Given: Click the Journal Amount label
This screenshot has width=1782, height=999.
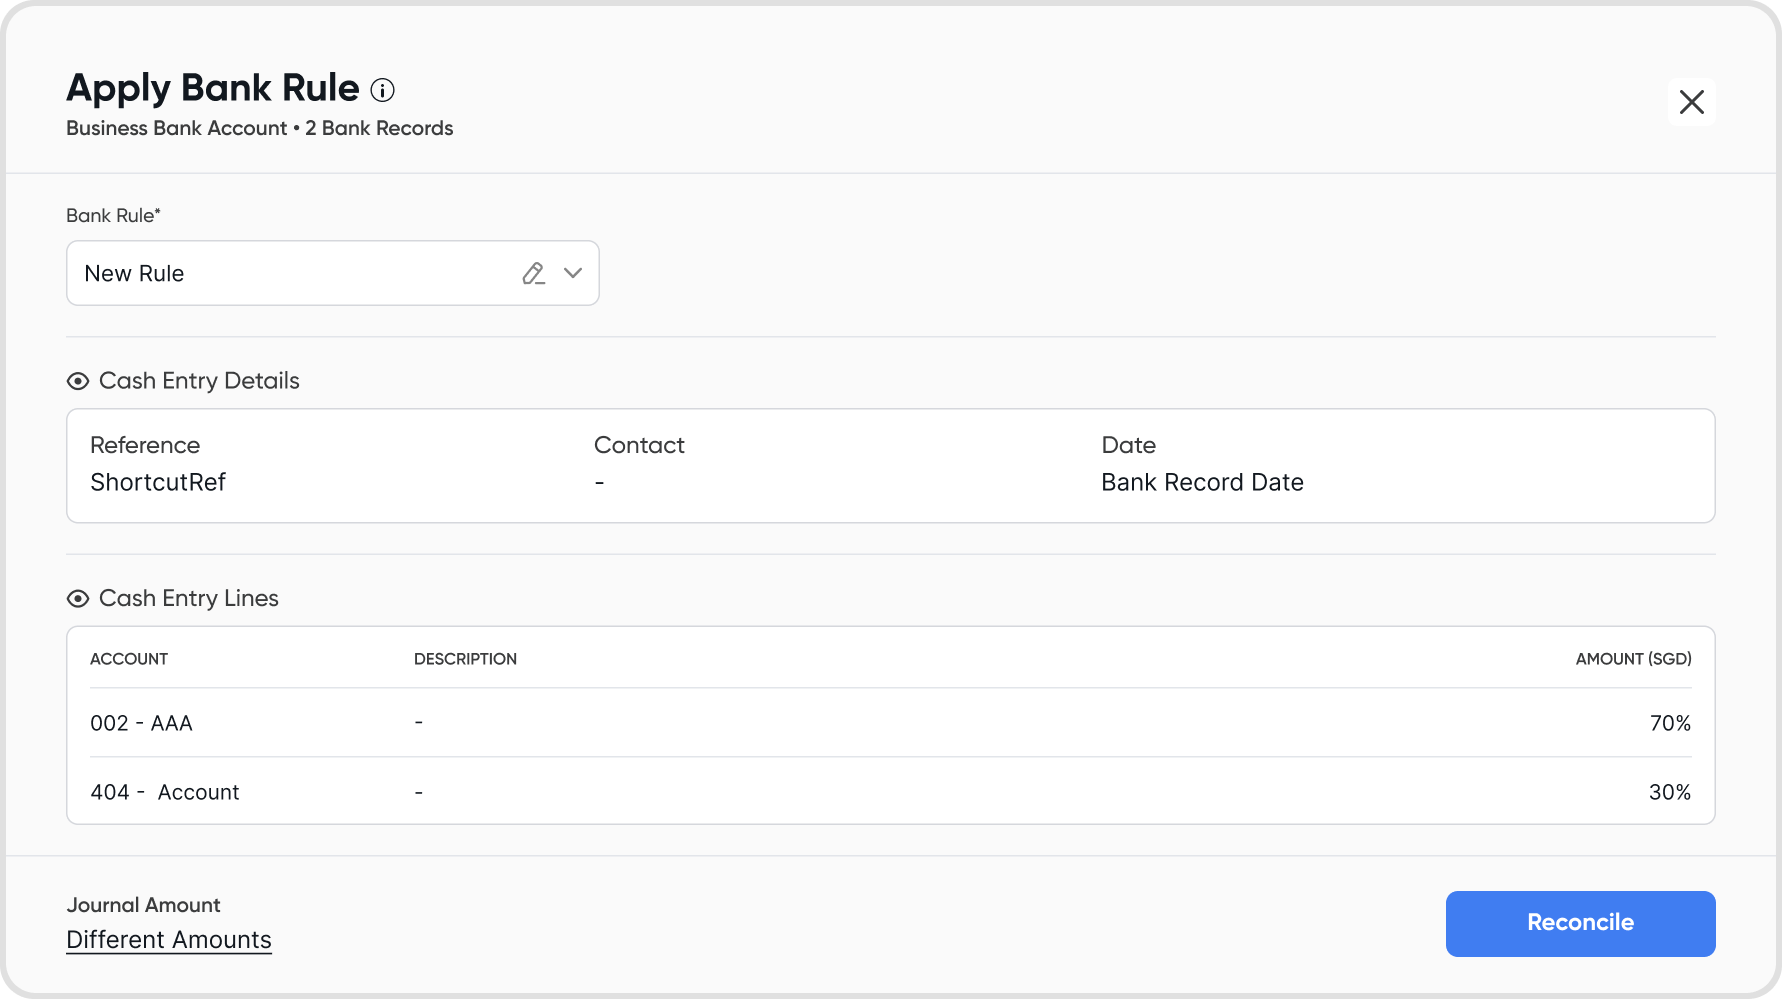Looking at the screenshot, I should (143, 905).
